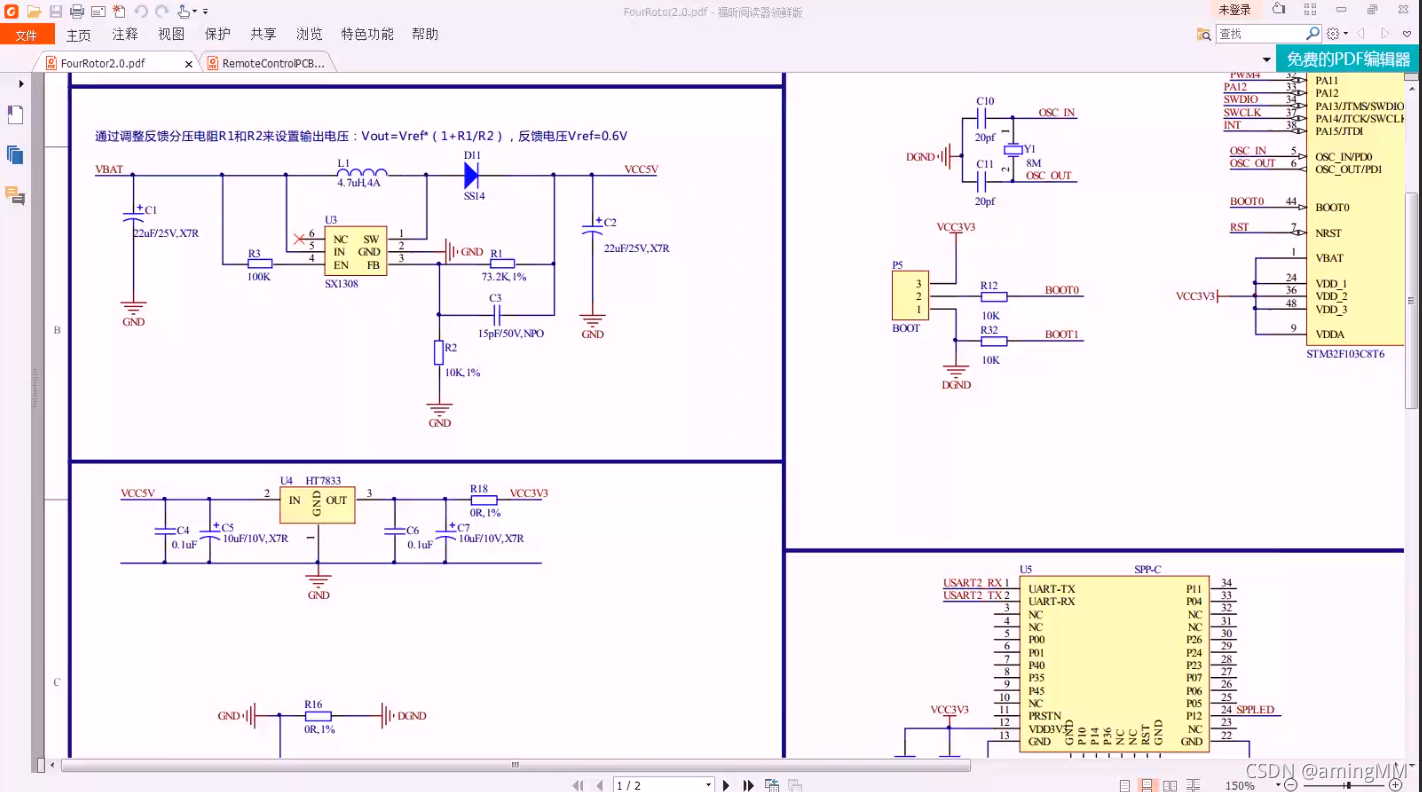The height and width of the screenshot is (792, 1422).
Task: Click the Foxit application logo icon
Action: pos(11,11)
